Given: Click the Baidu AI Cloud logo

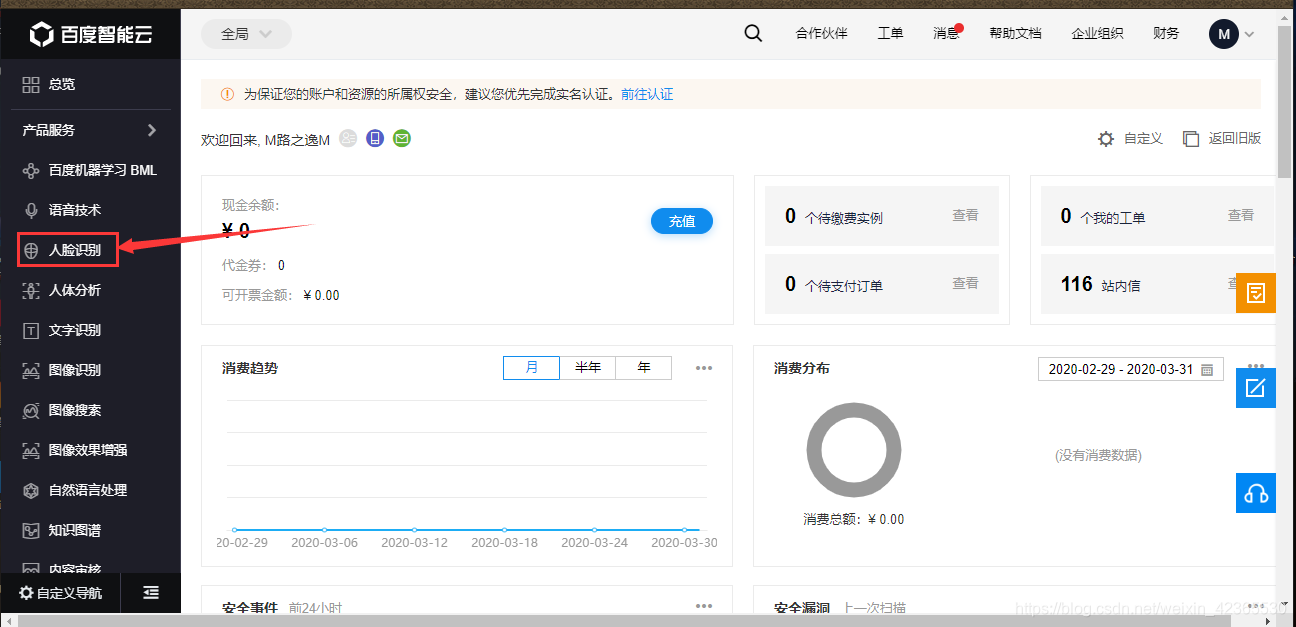Looking at the screenshot, I should click(91, 35).
